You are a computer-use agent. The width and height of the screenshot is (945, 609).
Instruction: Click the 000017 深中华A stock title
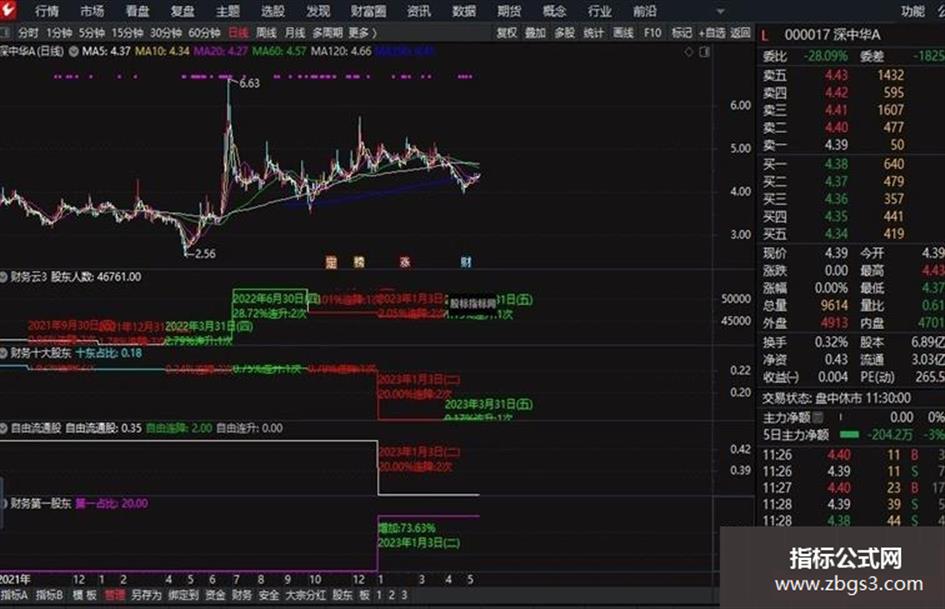(x=832, y=35)
